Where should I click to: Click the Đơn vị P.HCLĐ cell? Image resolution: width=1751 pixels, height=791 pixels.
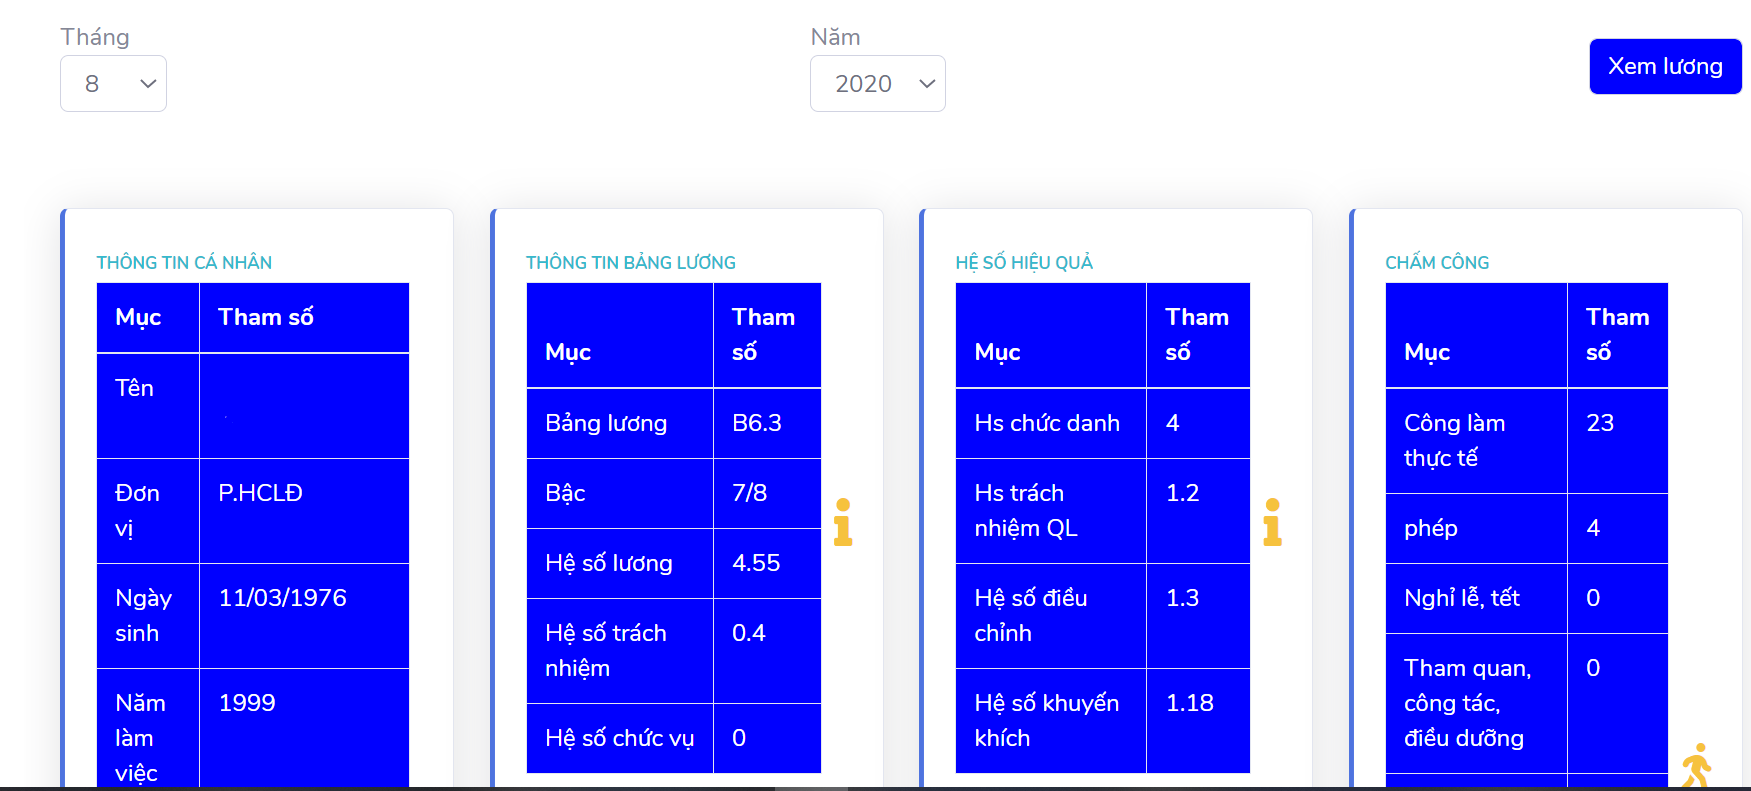click(304, 511)
